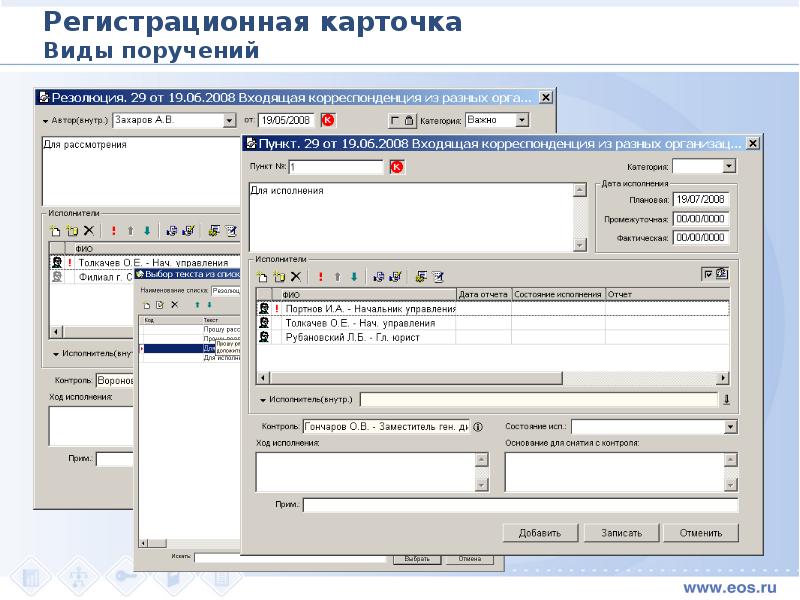Click the new executor icon in Пункт toolbar
800x600 pixels.
pos(262,277)
